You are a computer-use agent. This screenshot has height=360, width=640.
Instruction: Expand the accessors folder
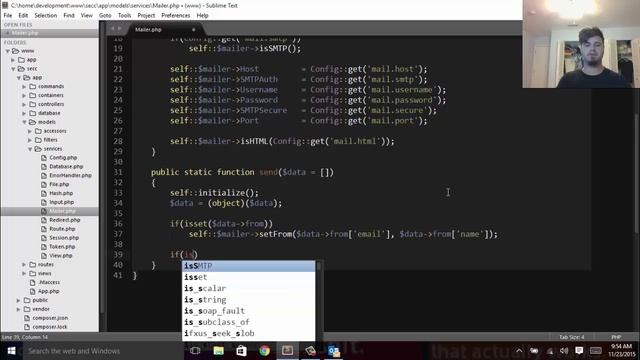[x=30, y=131]
